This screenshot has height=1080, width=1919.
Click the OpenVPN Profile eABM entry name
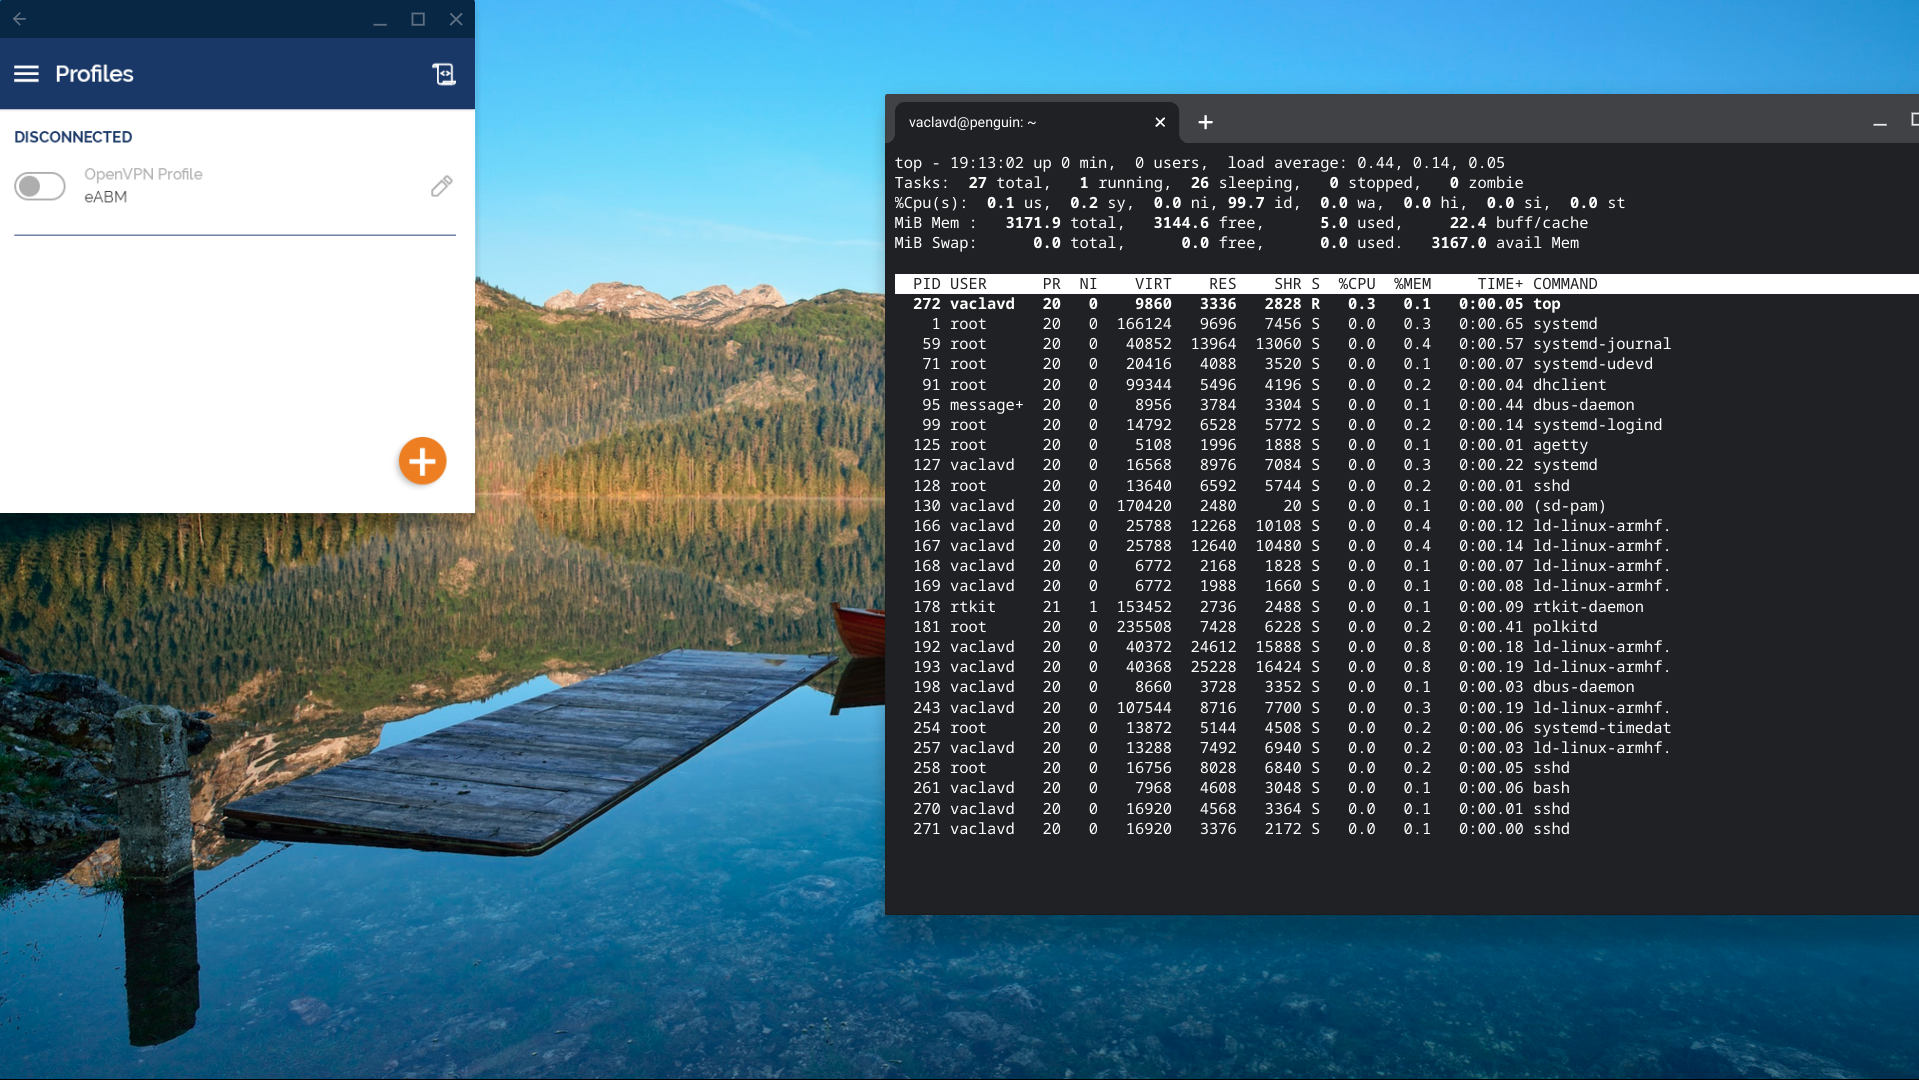pos(143,185)
